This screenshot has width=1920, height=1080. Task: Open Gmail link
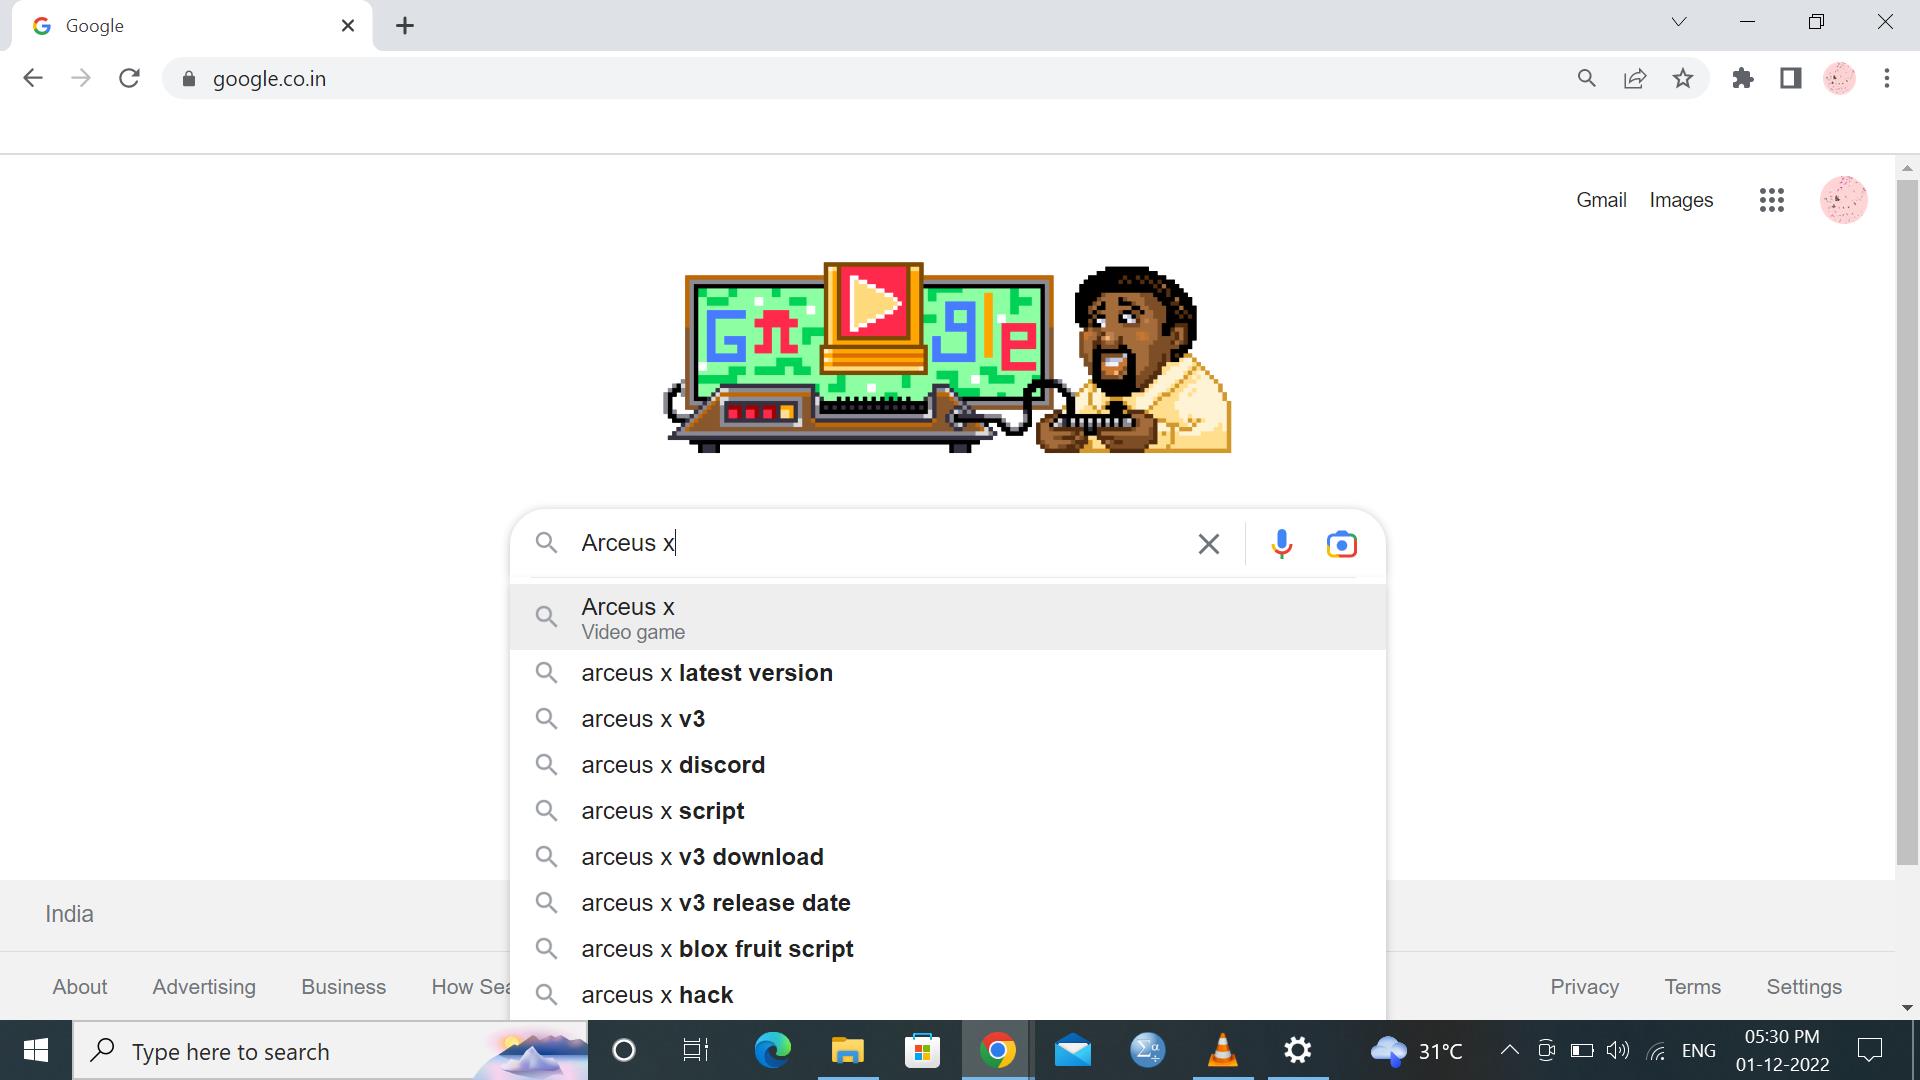point(1601,200)
